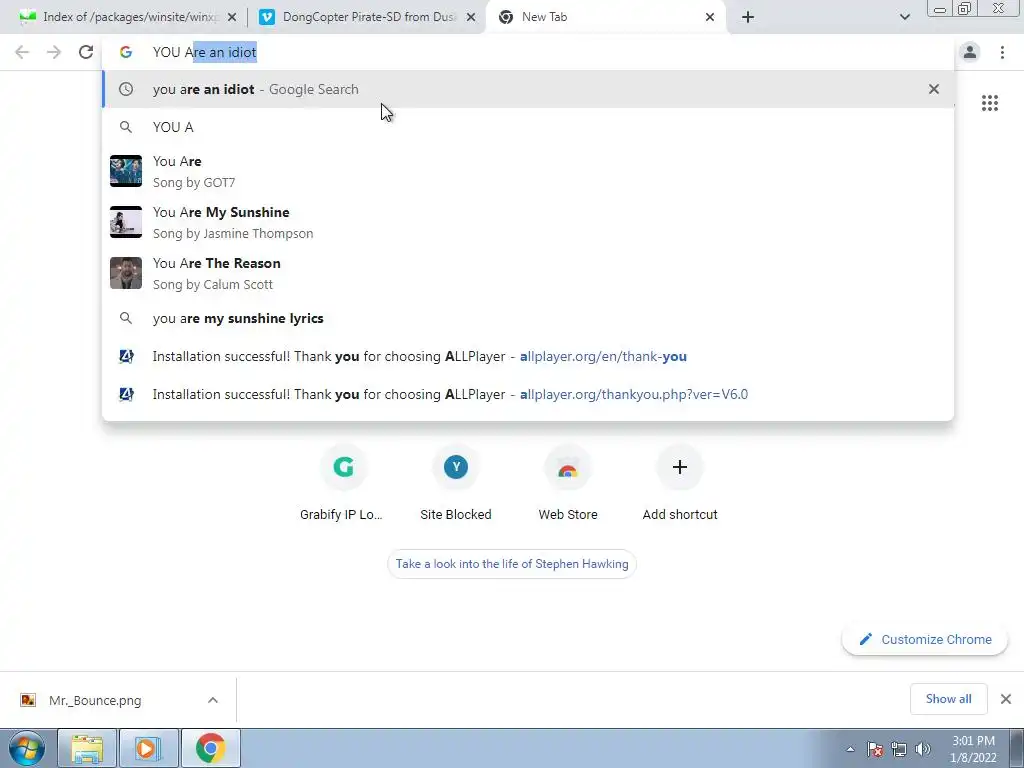Screen dimensions: 1024x768
Task: Open the Windows Start menu
Action: 26,748
